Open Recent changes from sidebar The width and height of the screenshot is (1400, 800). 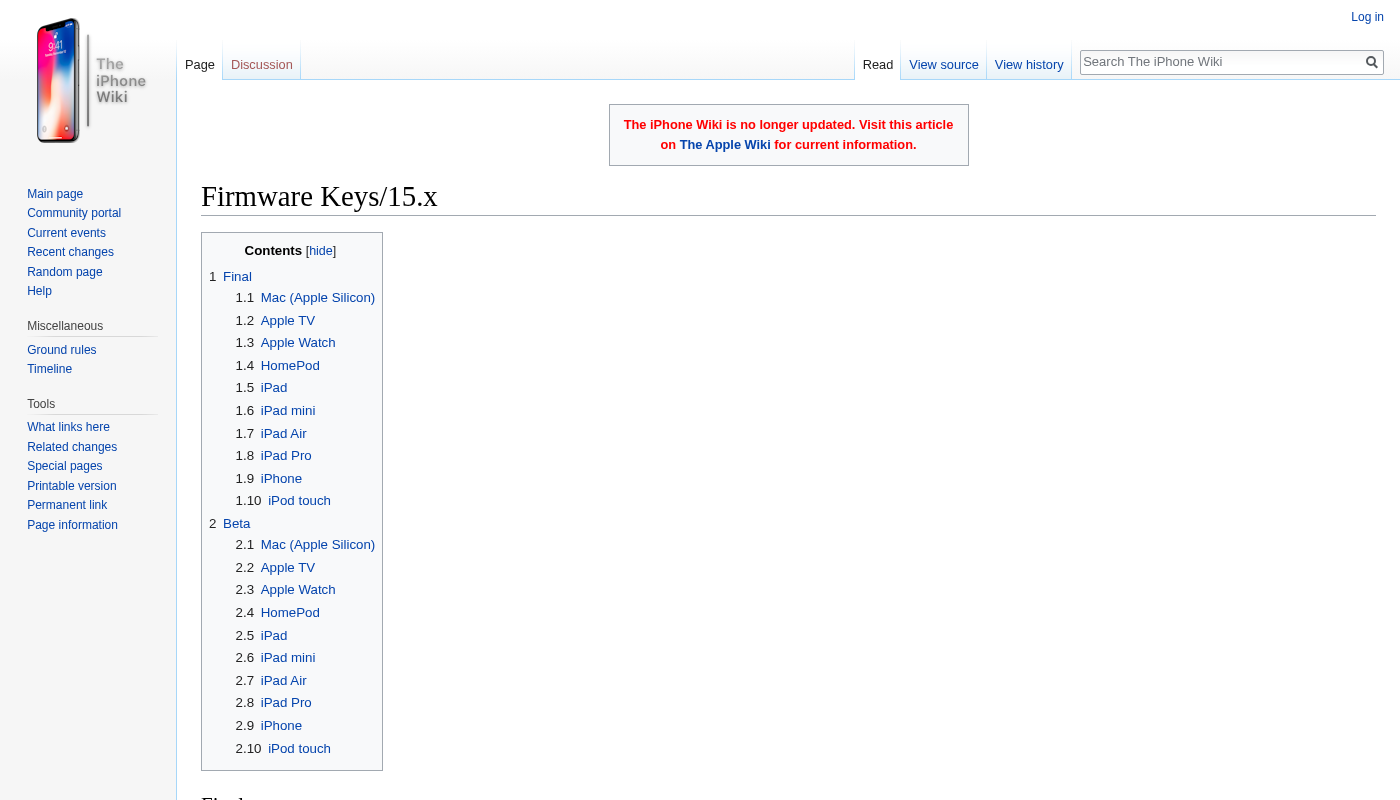pos(70,252)
